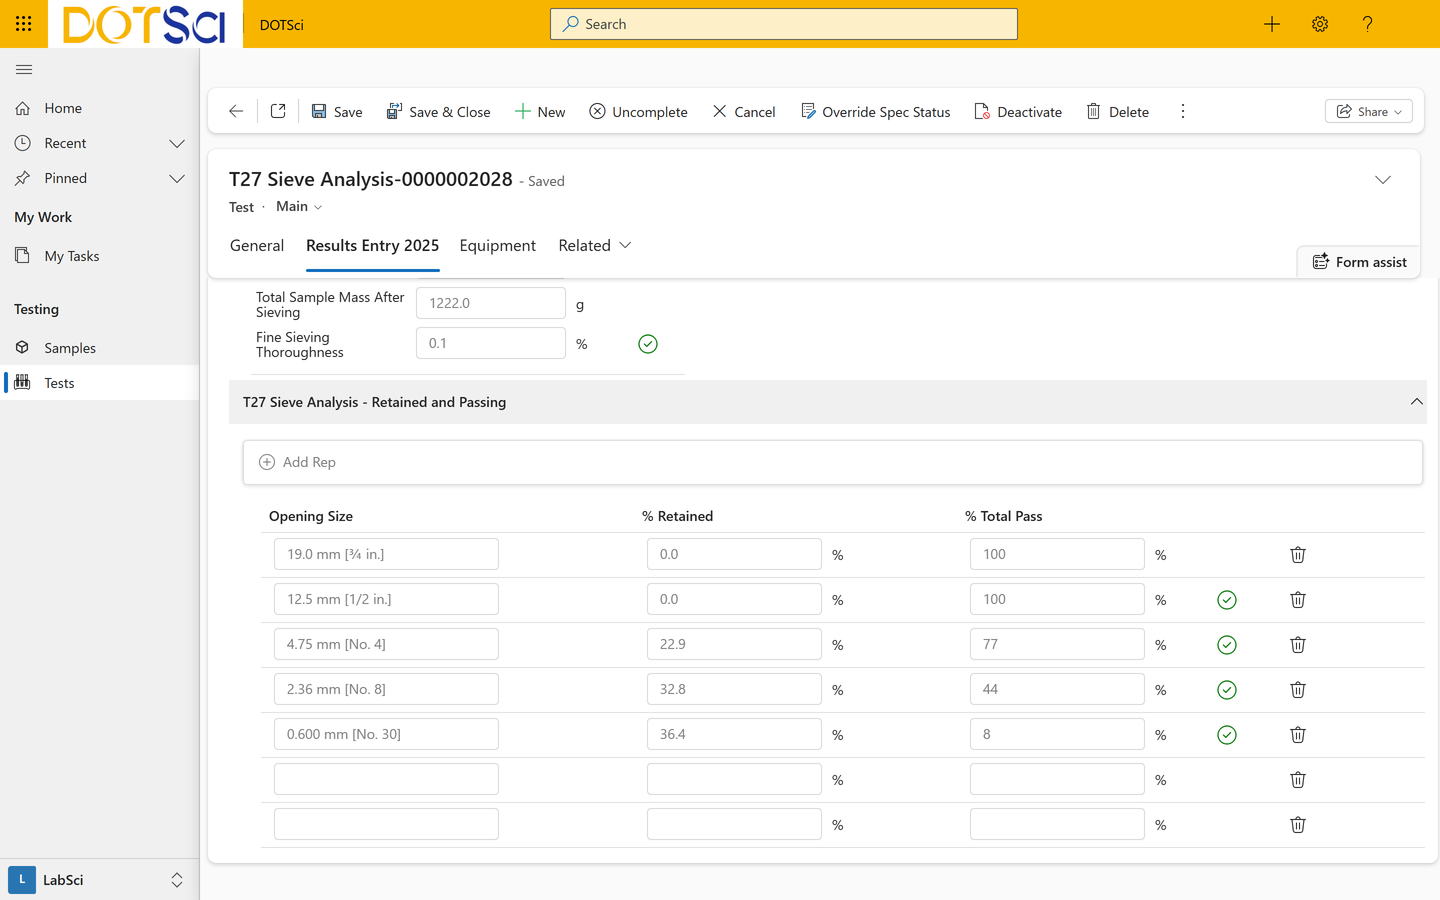Delete the 12.5 mm sieve row
Screen dimensions: 1440x900
coord(1298,600)
